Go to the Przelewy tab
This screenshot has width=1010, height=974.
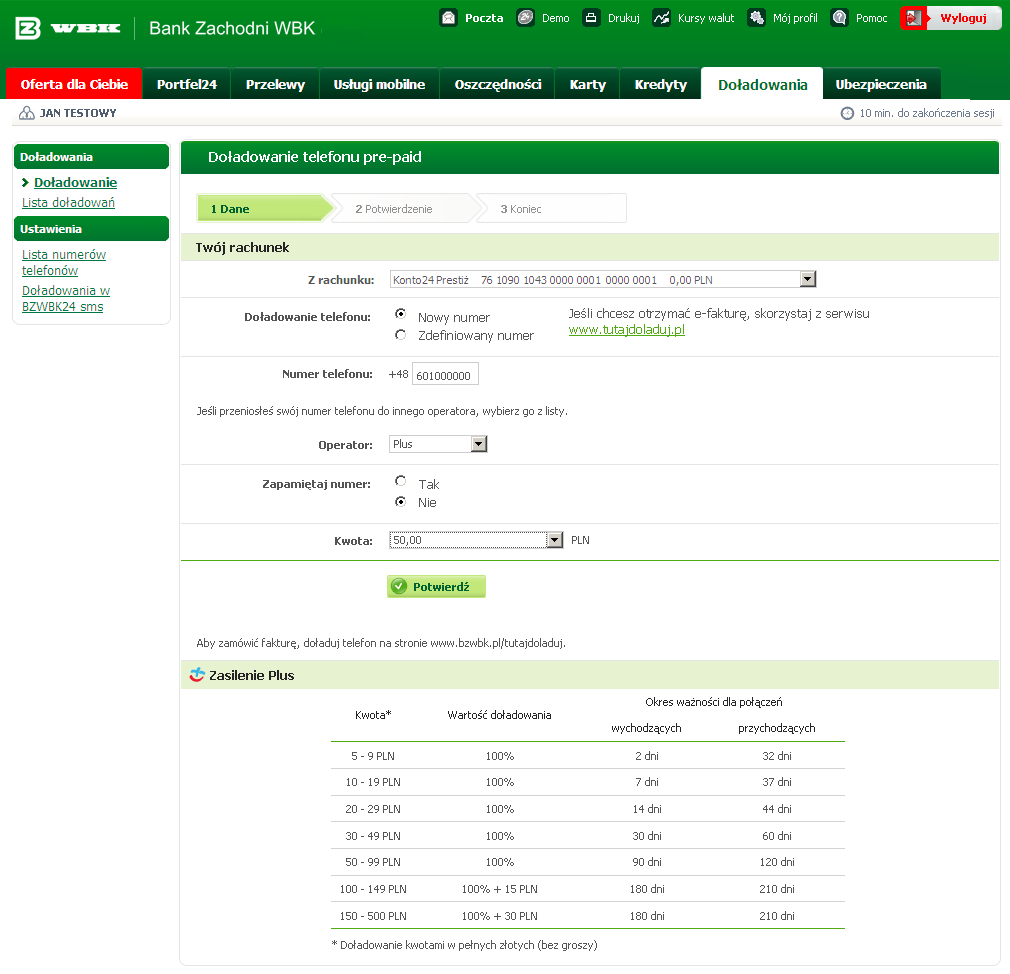pyautogui.click(x=275, y=84)
